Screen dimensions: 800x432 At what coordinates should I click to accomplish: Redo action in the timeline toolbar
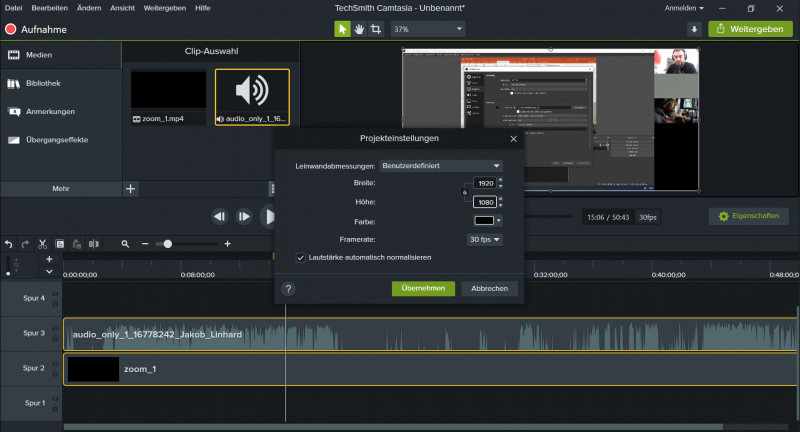pyautogui.click(x=26, y=244)
